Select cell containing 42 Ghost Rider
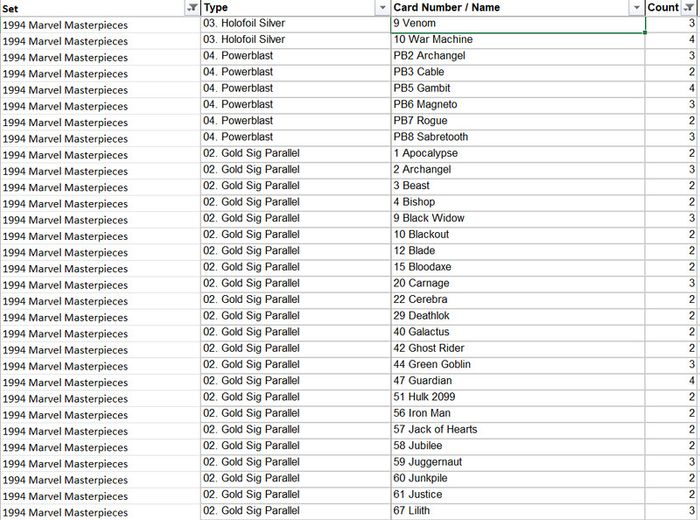This screenshot has width=700, height=520. click(518, 349)
